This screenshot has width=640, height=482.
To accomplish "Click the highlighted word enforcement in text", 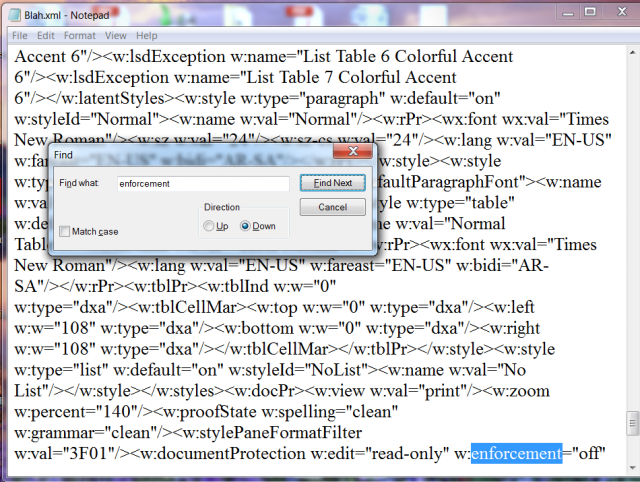I will point(517,454).
